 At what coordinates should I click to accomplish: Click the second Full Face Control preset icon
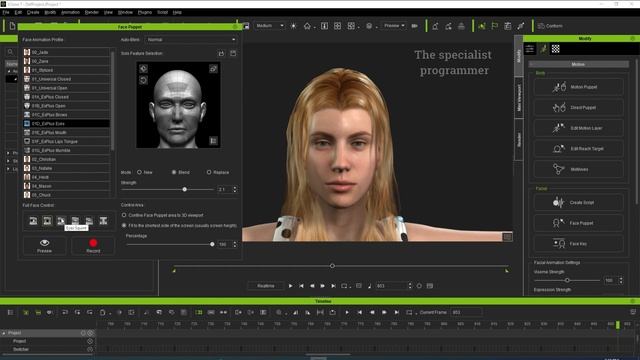coord(47,221)
